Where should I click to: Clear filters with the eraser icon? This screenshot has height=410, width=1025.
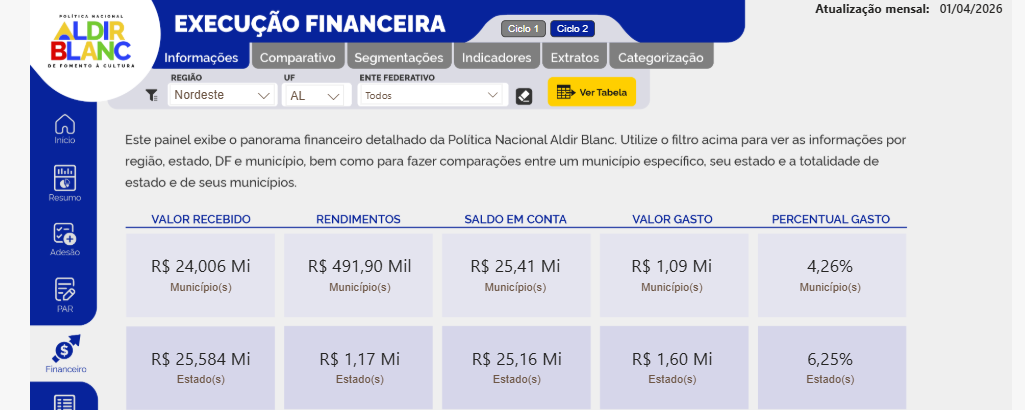524,96
